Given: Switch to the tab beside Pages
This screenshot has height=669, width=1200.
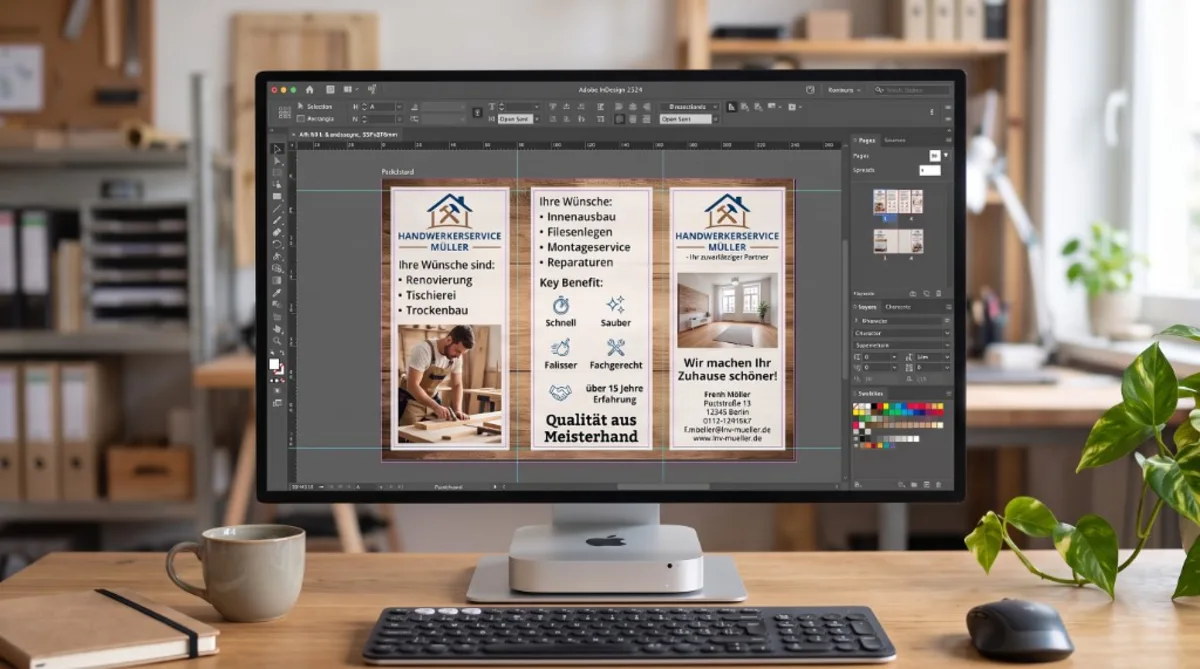Looking at the screenshot, I should click(x=894, y=140).
